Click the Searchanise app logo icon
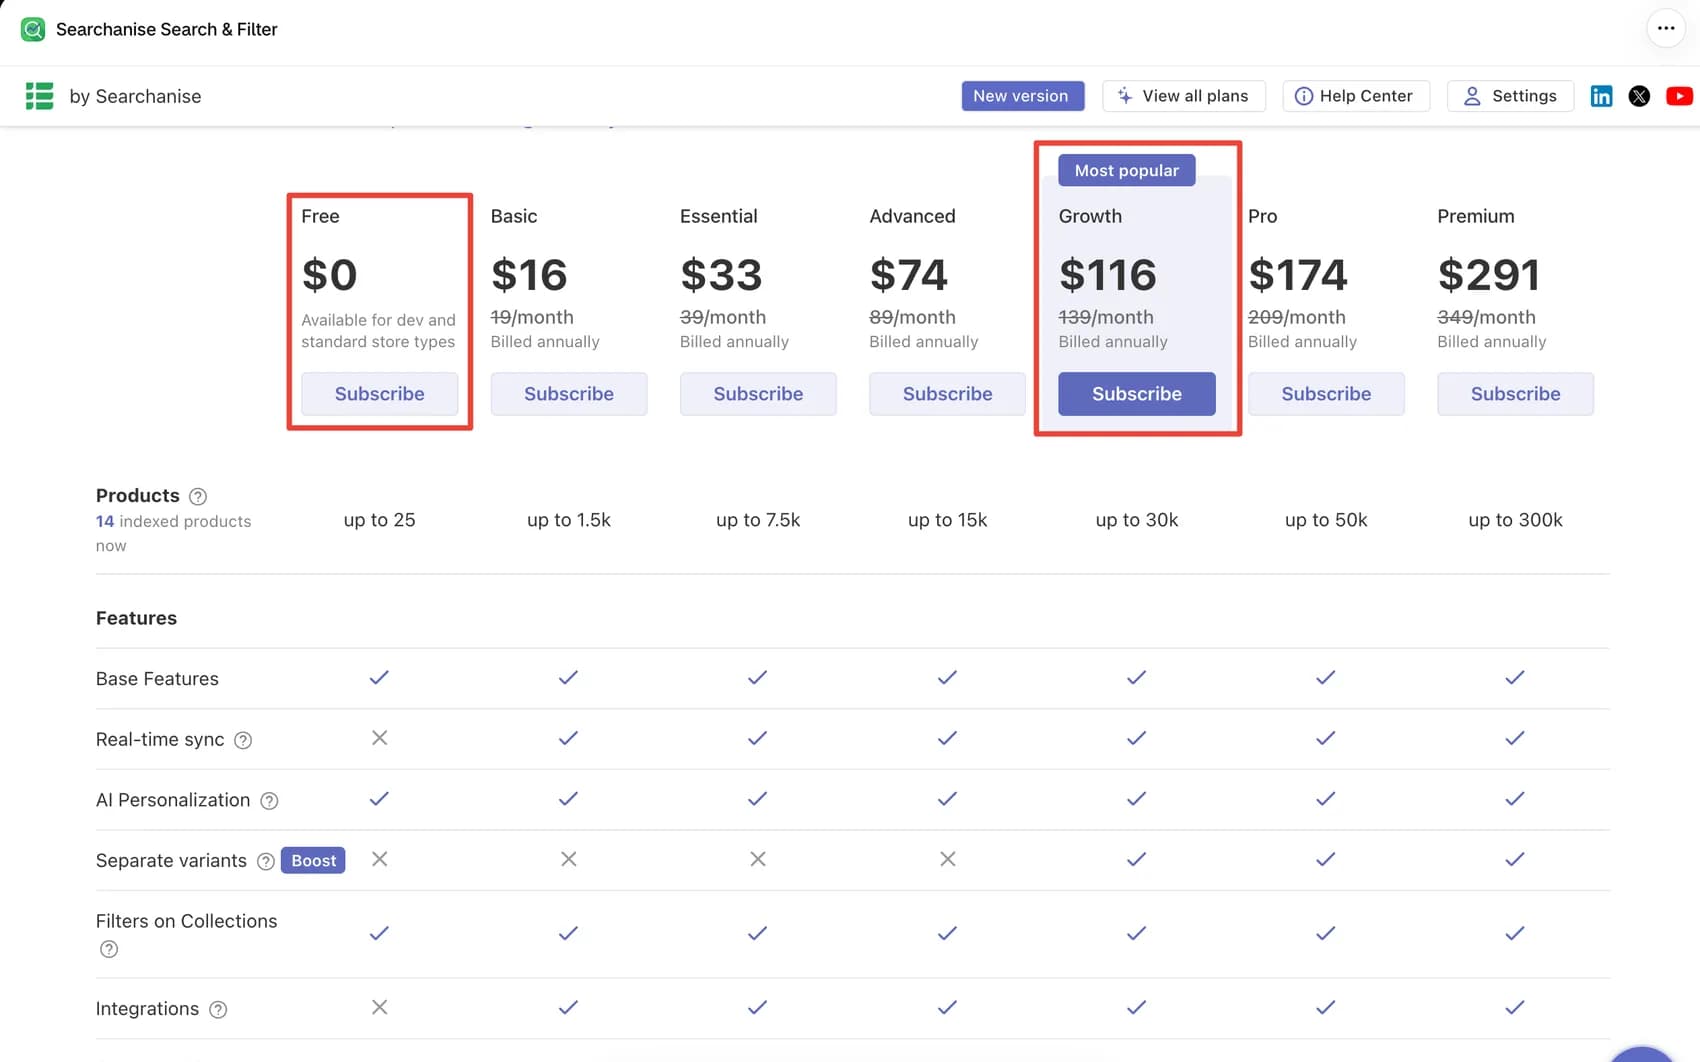The width and height of the screenshot is (1700, 1062). pyautogui.click(x=33, y=29)
